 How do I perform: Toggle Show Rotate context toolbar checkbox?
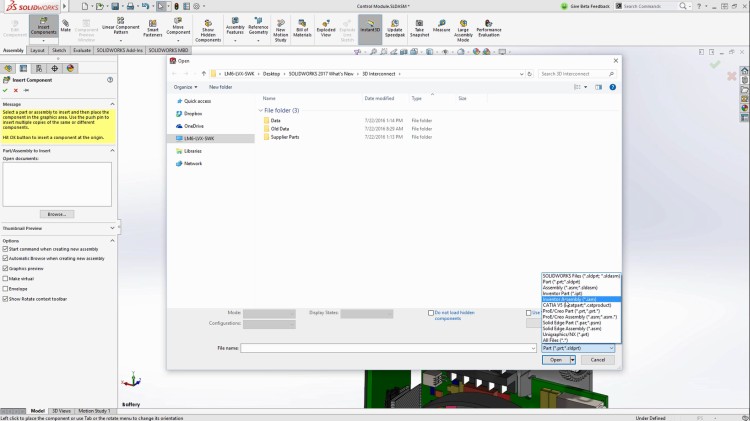[x=5, y=299]
